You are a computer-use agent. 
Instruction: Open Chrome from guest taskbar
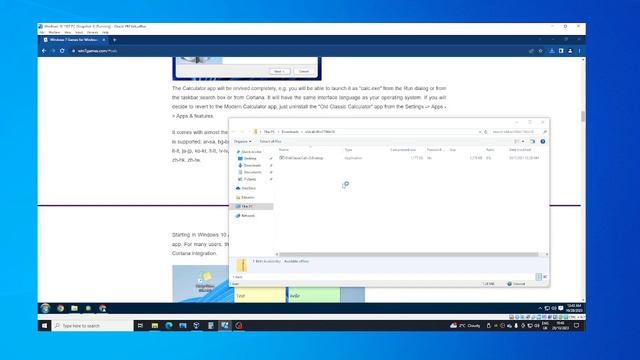[x=60, y=308]
